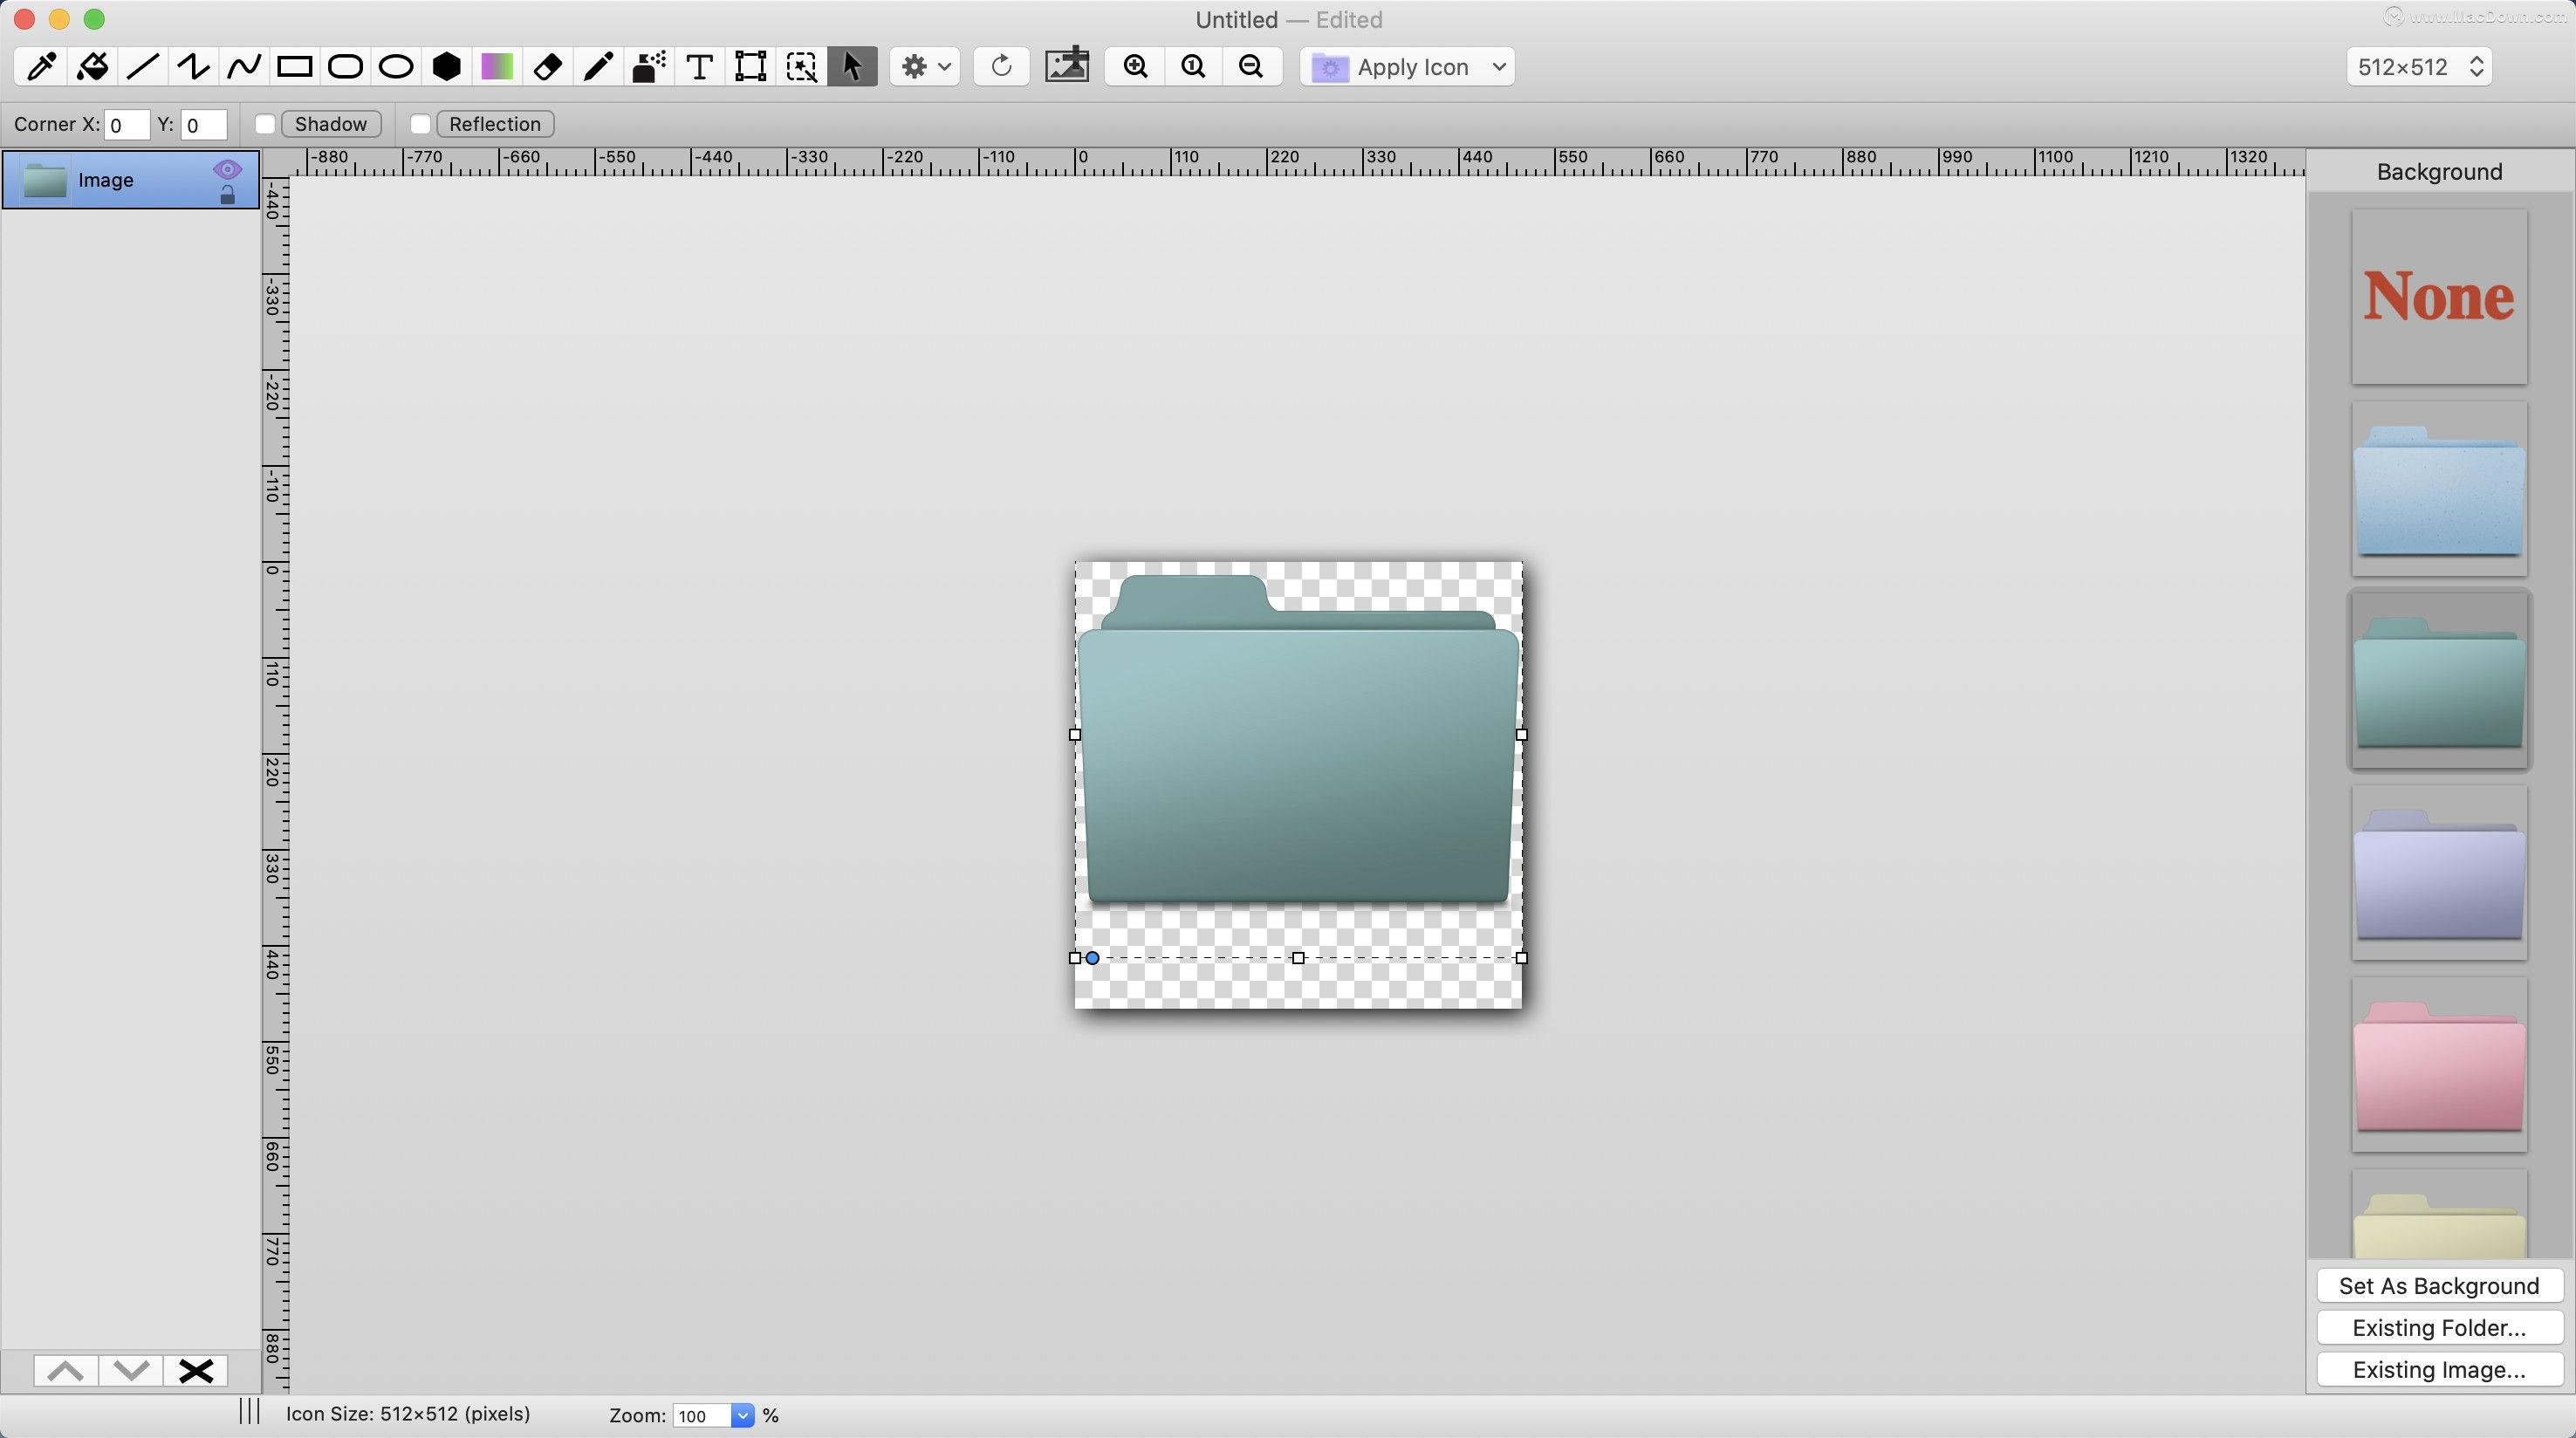Choose the teal folder background
This screenshot has width=2576, height=1438.
tap(2439, 681)
